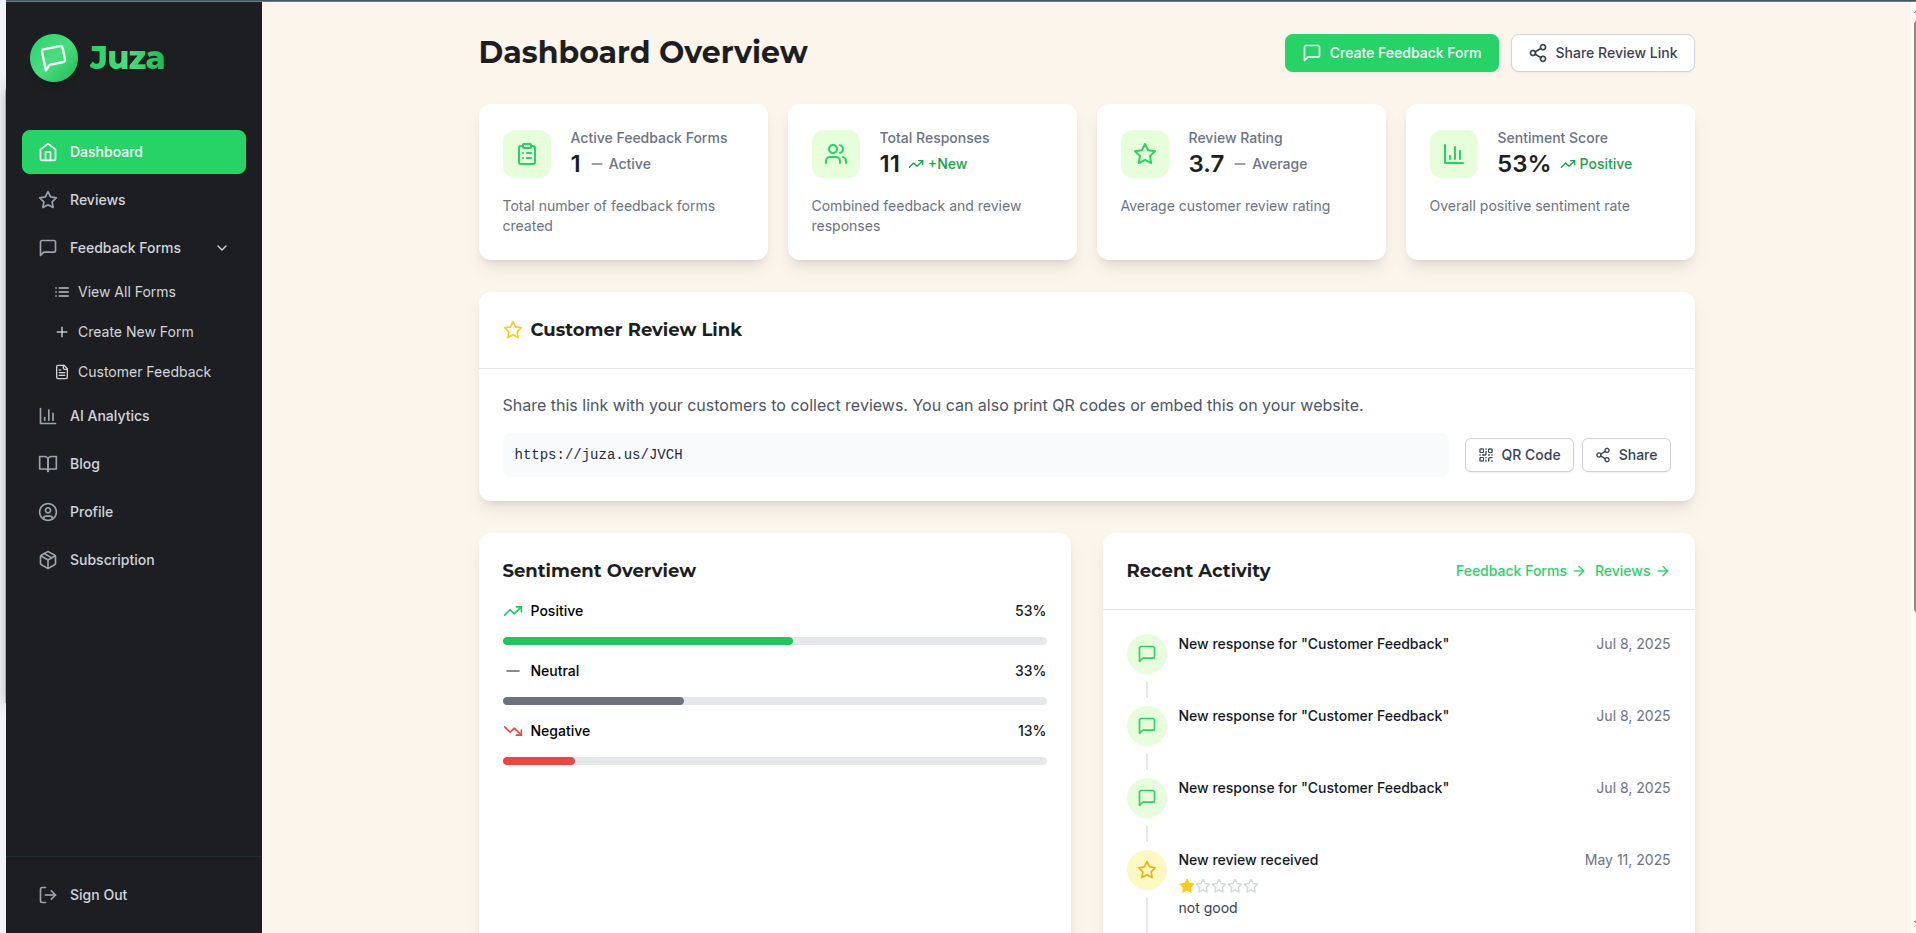This screenshot has height=933, width=1916.
Task: Click the yellow star icon for New review received
Action: [1147, 870]
